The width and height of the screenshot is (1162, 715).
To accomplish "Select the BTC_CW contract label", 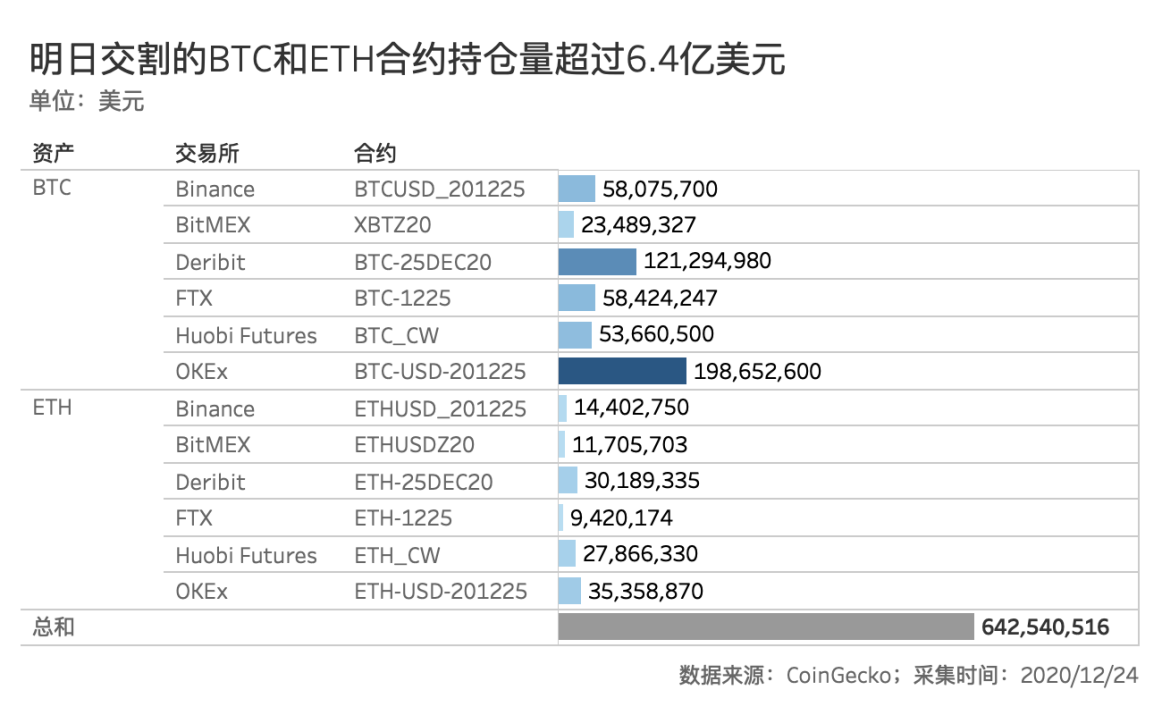I will coord(397,335).
